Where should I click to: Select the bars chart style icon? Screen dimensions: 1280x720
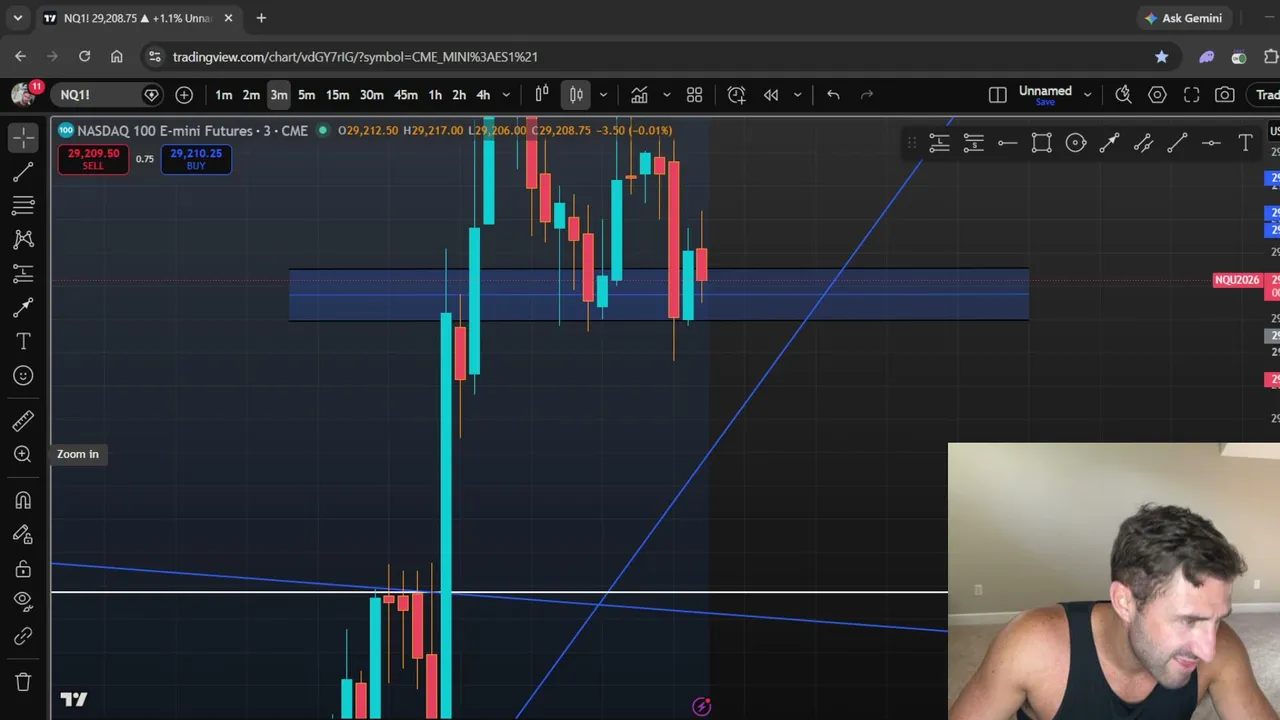pyautogui.click(x=542, y=95)
